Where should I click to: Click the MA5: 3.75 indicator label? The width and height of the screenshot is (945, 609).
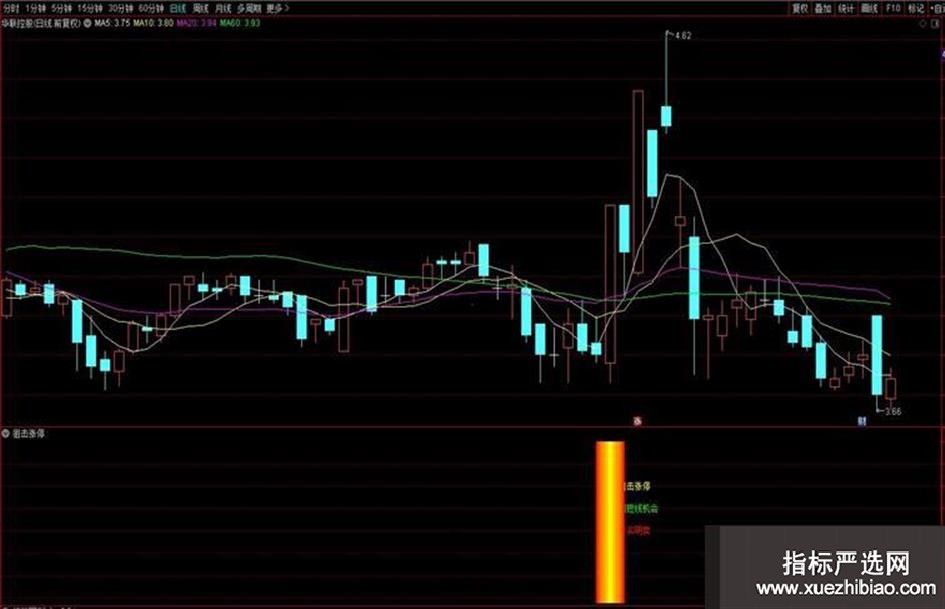pyautogui.click(x=112, y=24)
